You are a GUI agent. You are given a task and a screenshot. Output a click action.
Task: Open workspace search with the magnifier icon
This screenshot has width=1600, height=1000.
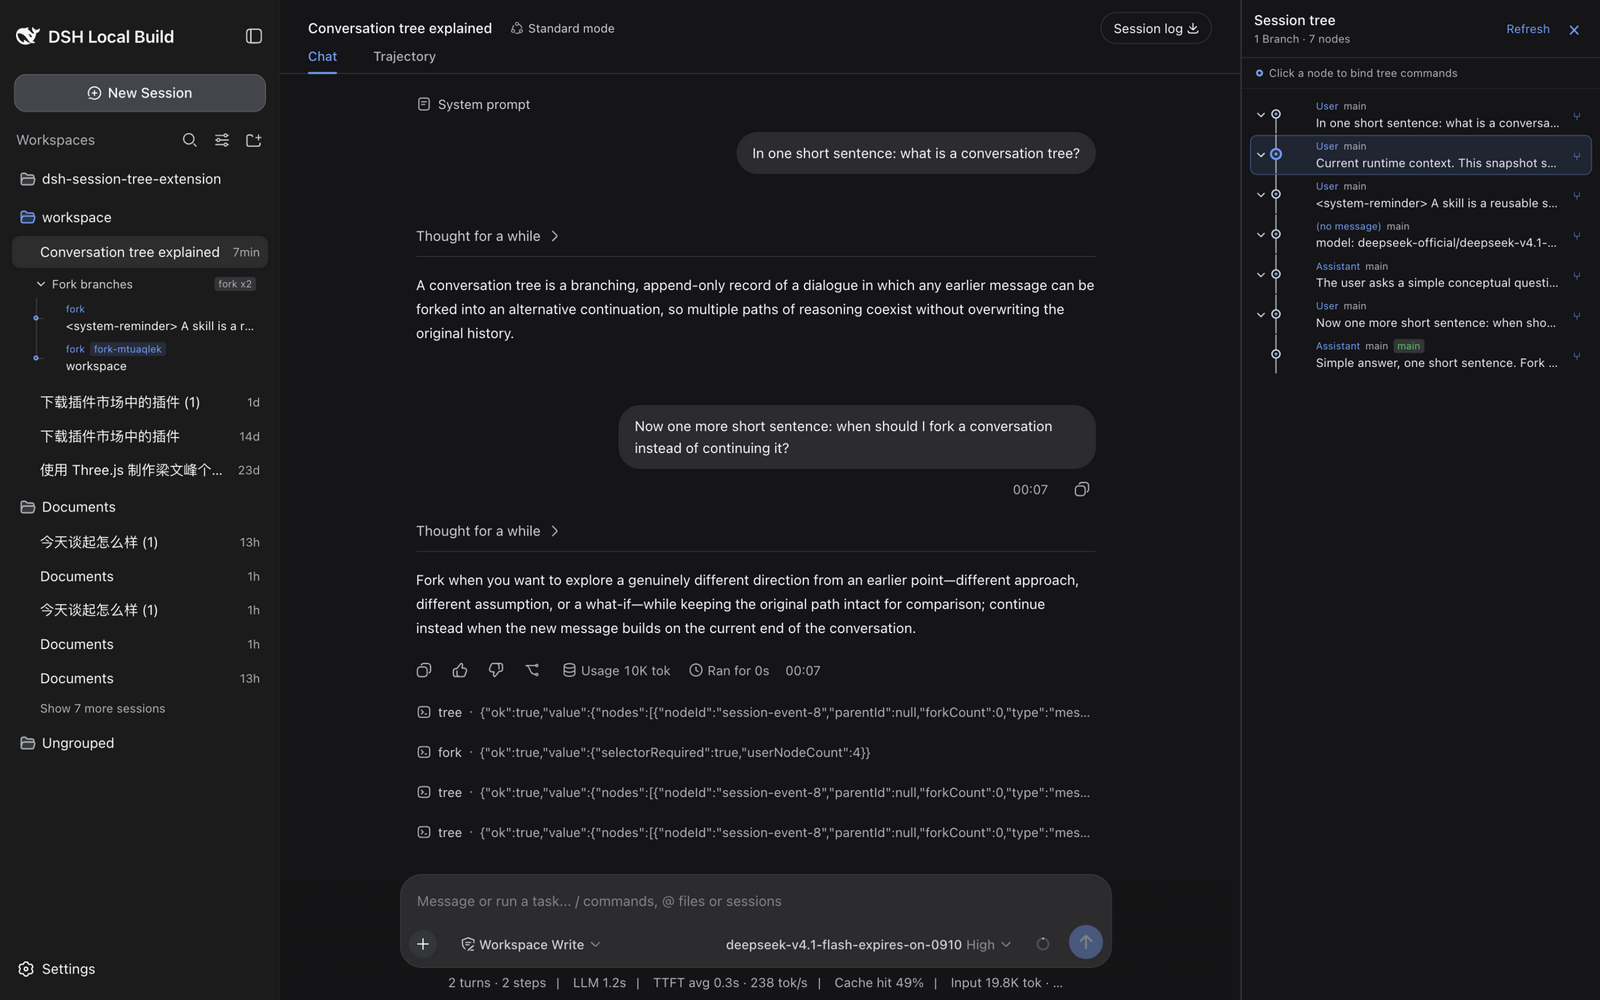pos(189,140)
